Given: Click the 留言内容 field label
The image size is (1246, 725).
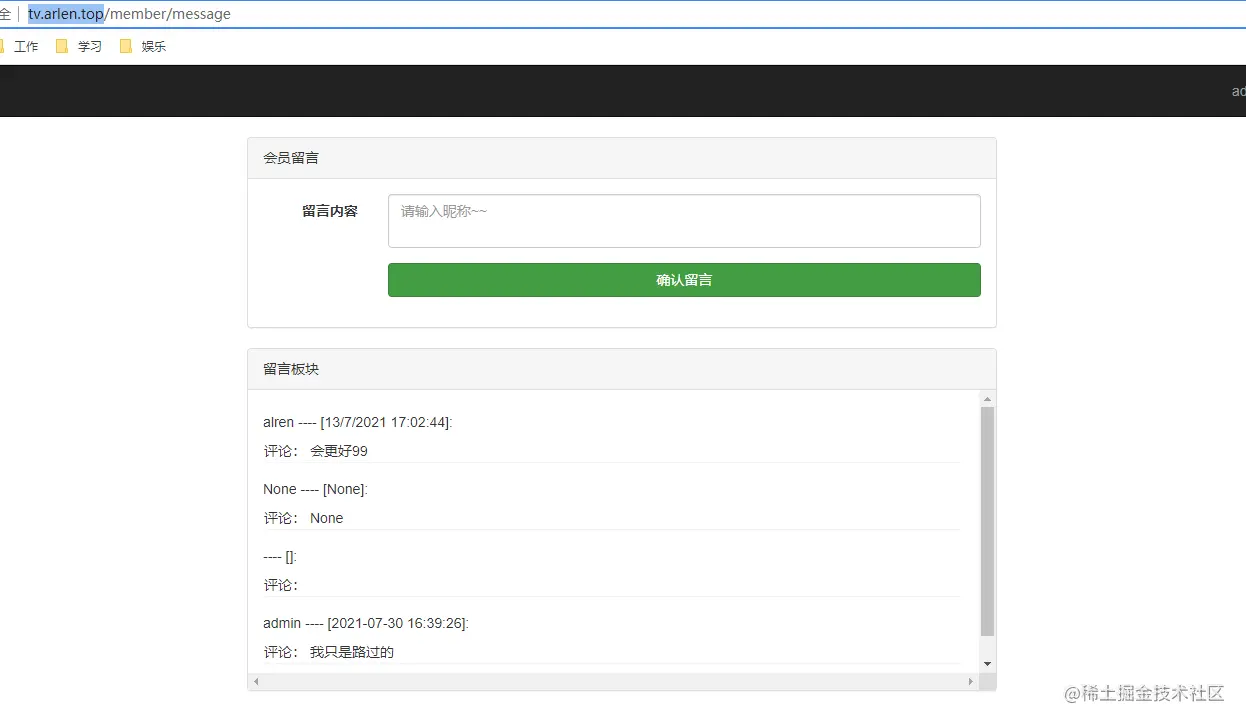Looking at the screenshot, I should coord(330,212).
